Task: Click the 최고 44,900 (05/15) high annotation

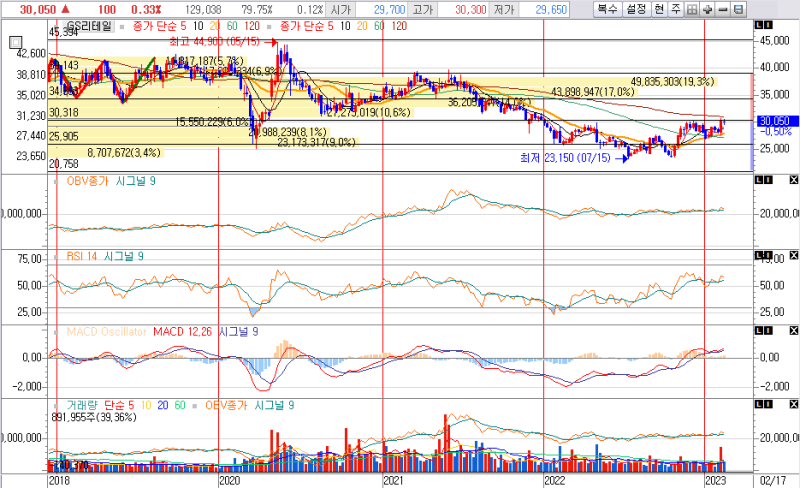Action: [x=214, y=41]
